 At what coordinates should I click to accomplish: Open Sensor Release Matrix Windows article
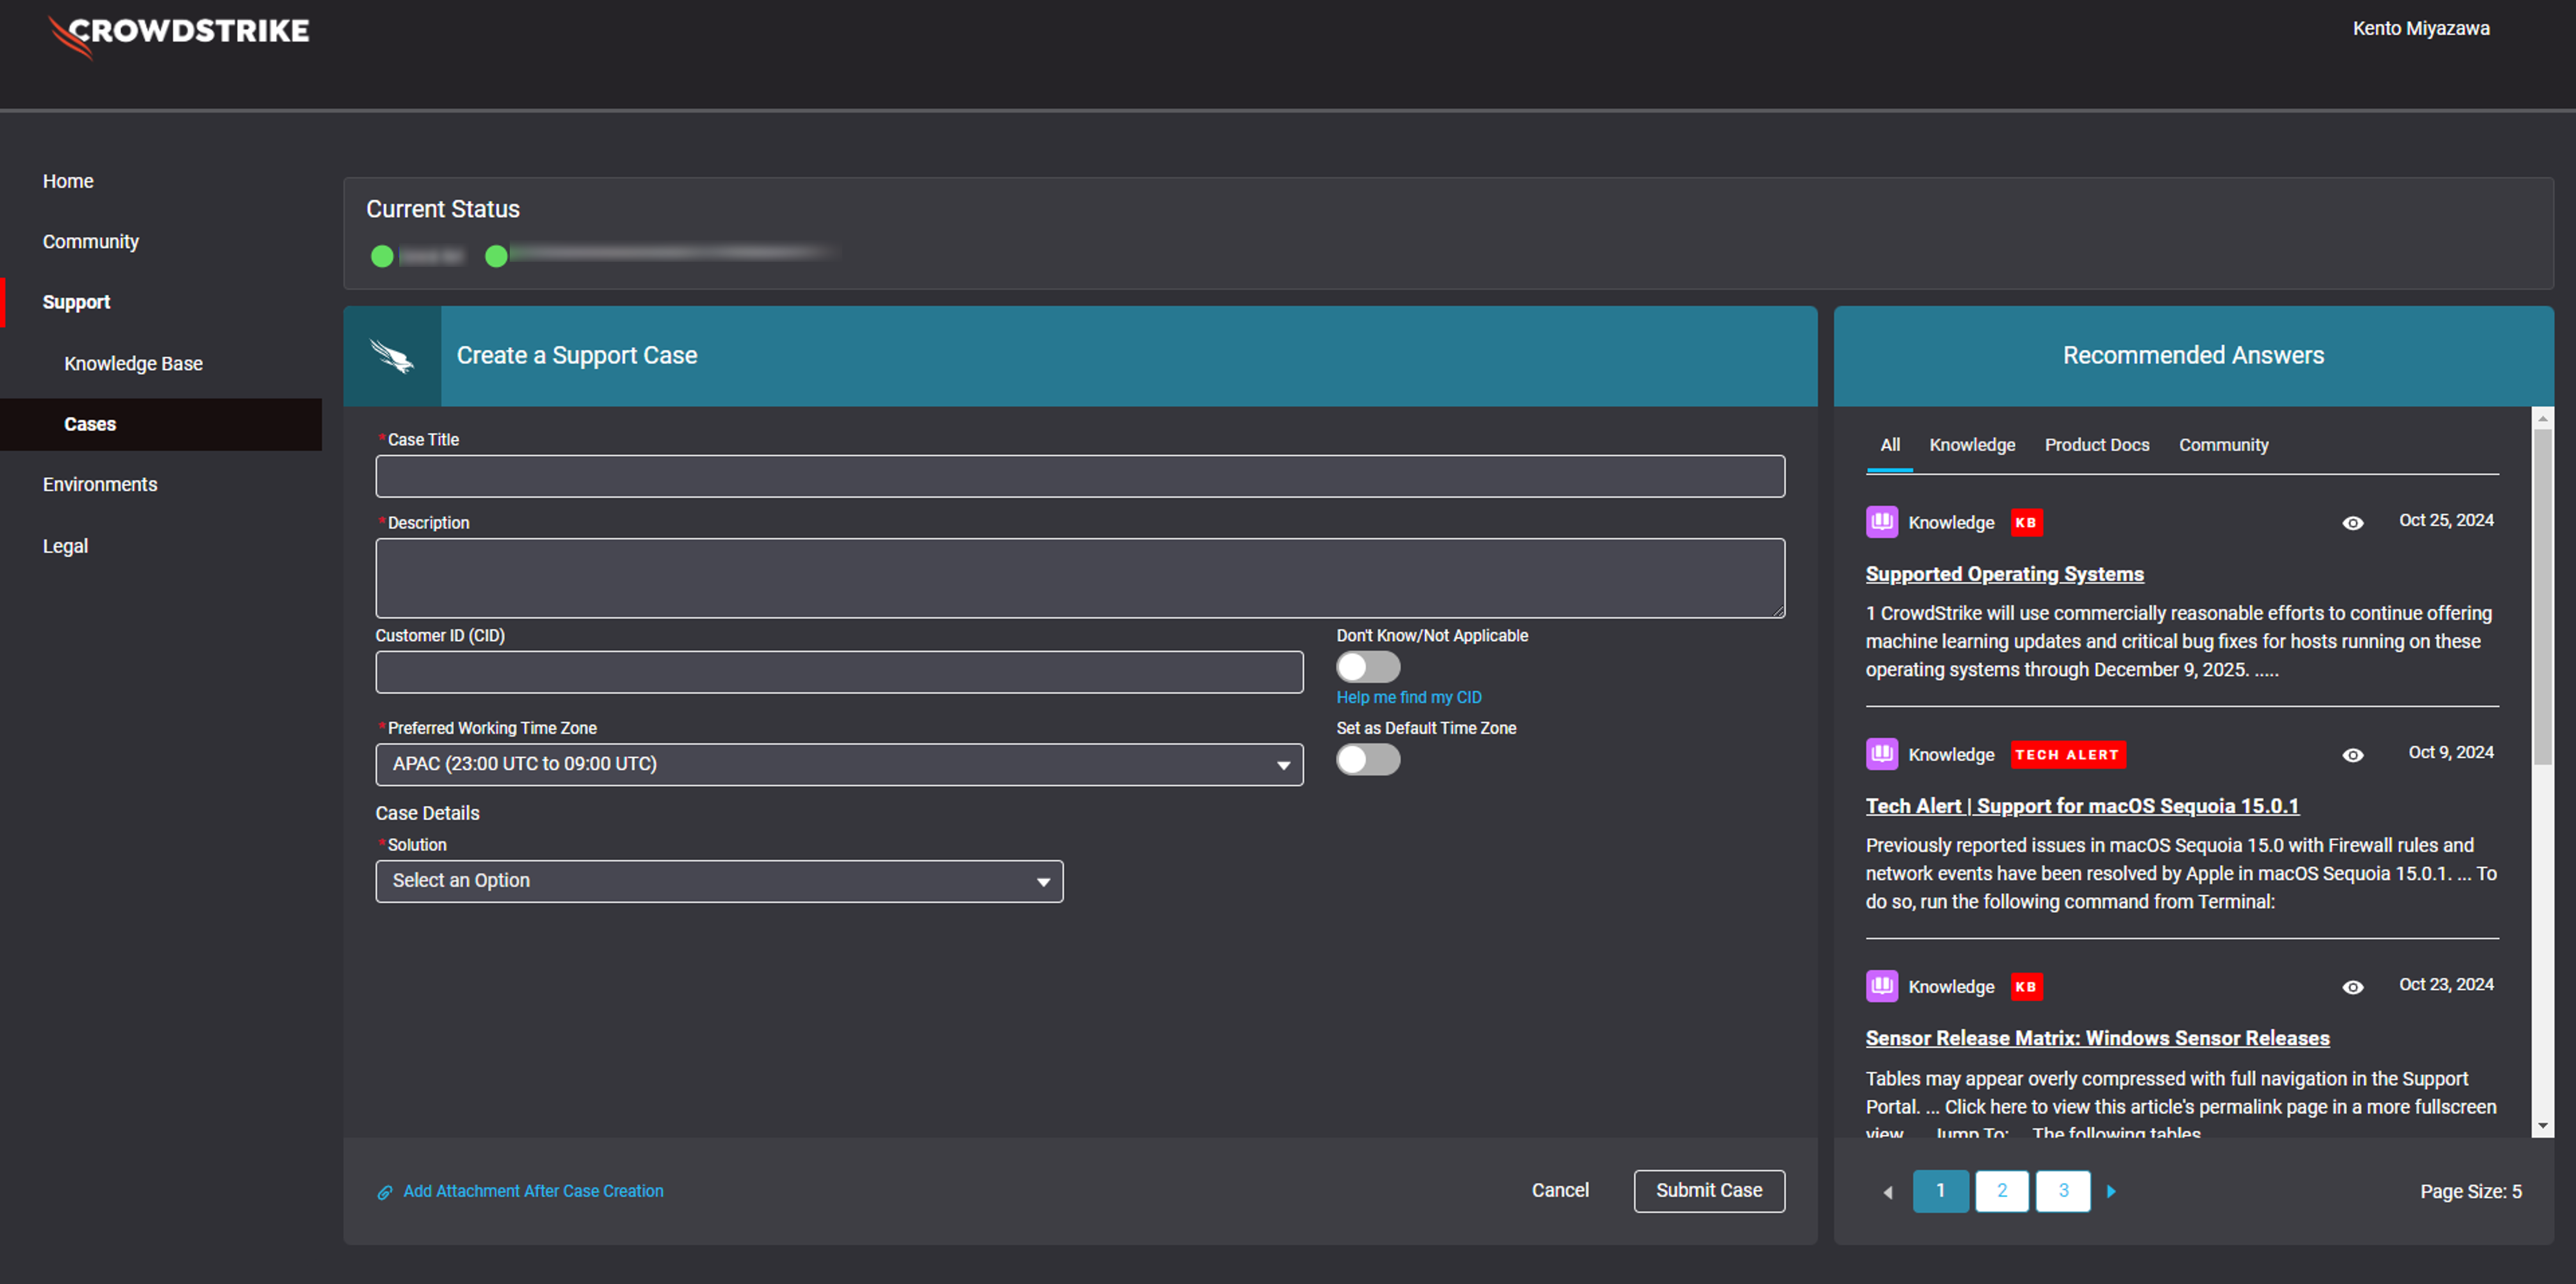[x=2097, y=1038]
